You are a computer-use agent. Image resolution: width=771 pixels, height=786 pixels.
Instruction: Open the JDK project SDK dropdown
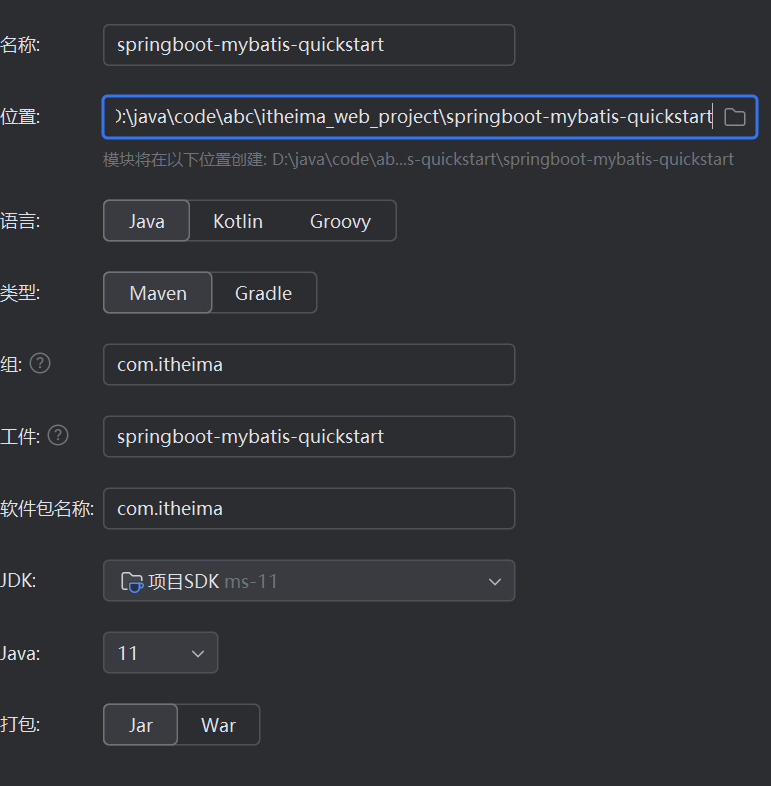click(x=308, y=581)
